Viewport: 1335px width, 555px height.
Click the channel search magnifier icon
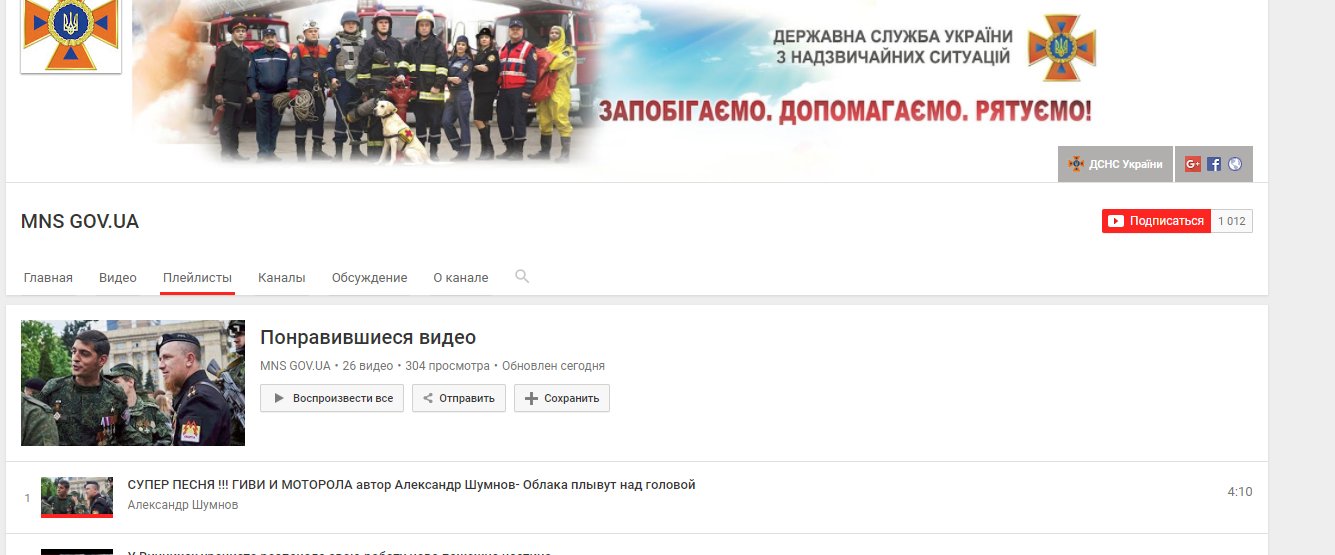point(522,277)
